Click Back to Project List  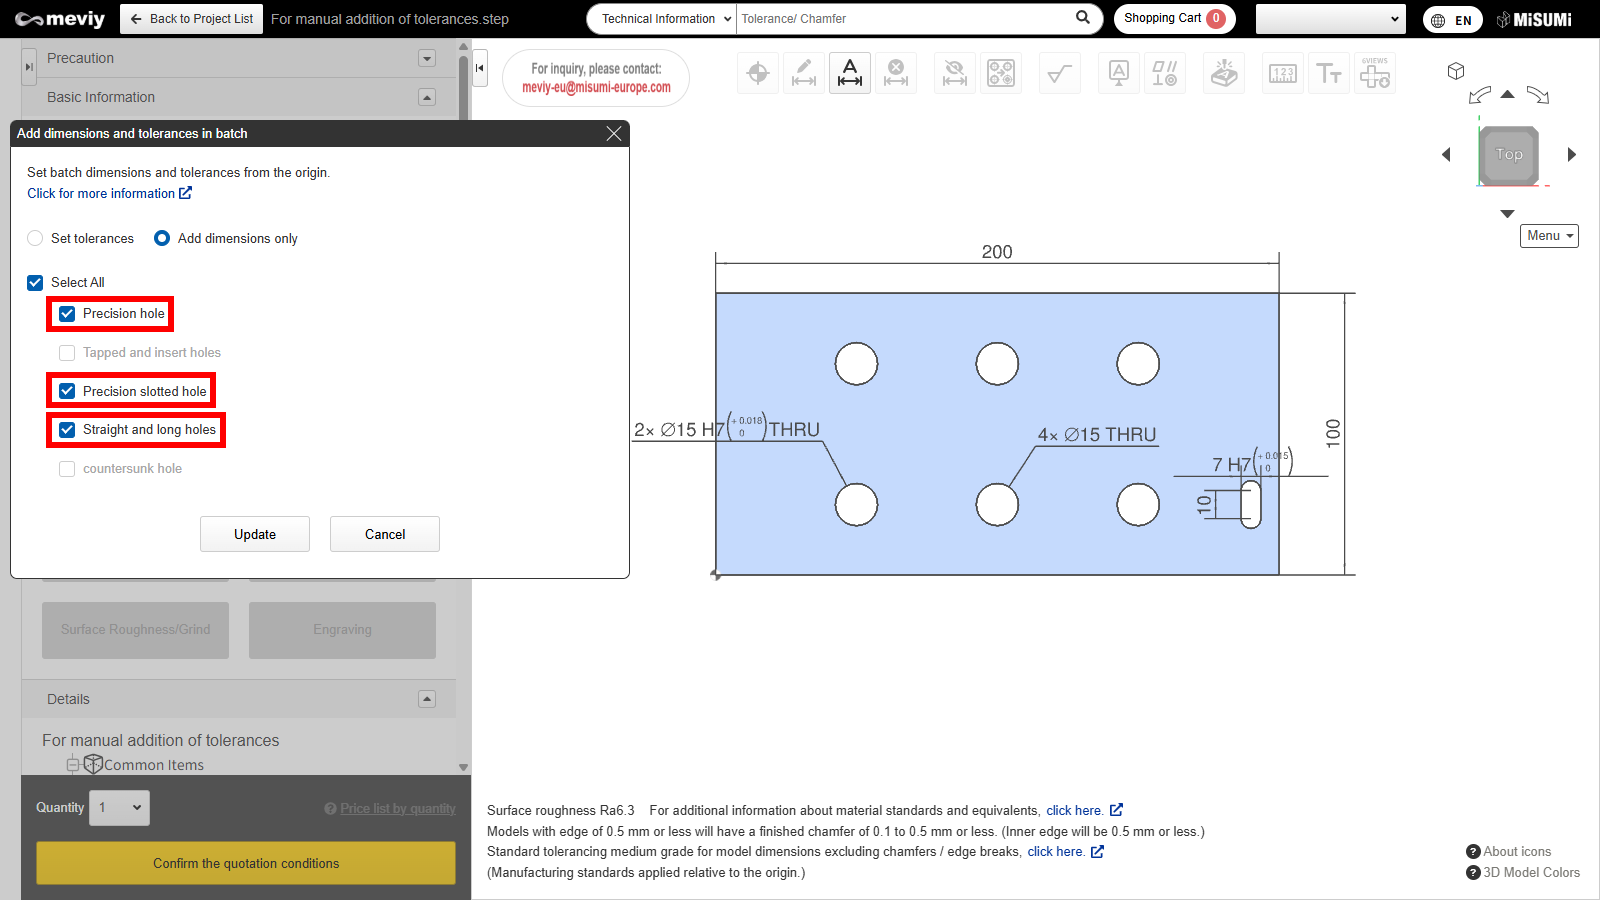tap(192, 19)
